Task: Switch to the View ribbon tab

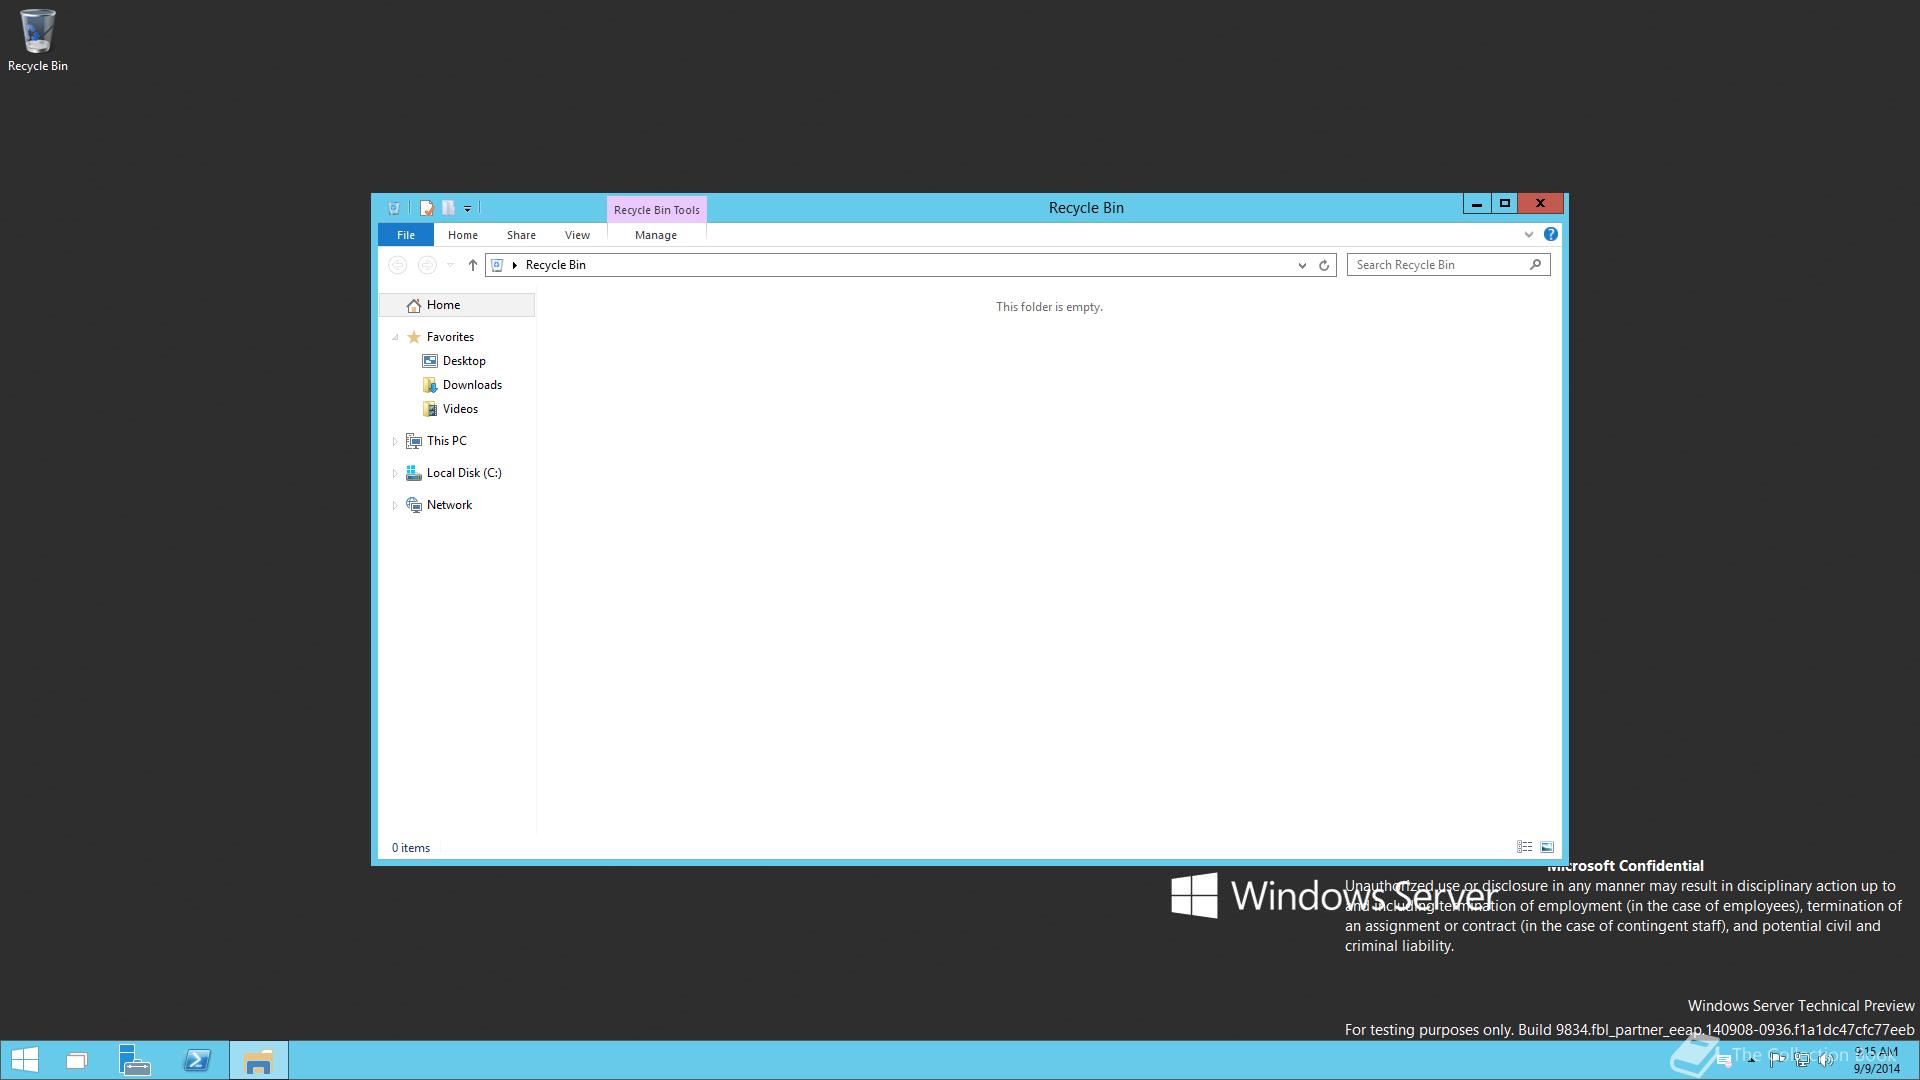Action: pos(577,235)
